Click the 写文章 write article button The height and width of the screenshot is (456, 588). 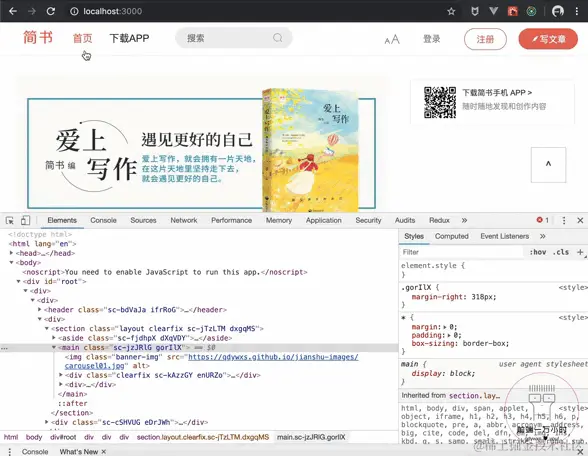548,39
